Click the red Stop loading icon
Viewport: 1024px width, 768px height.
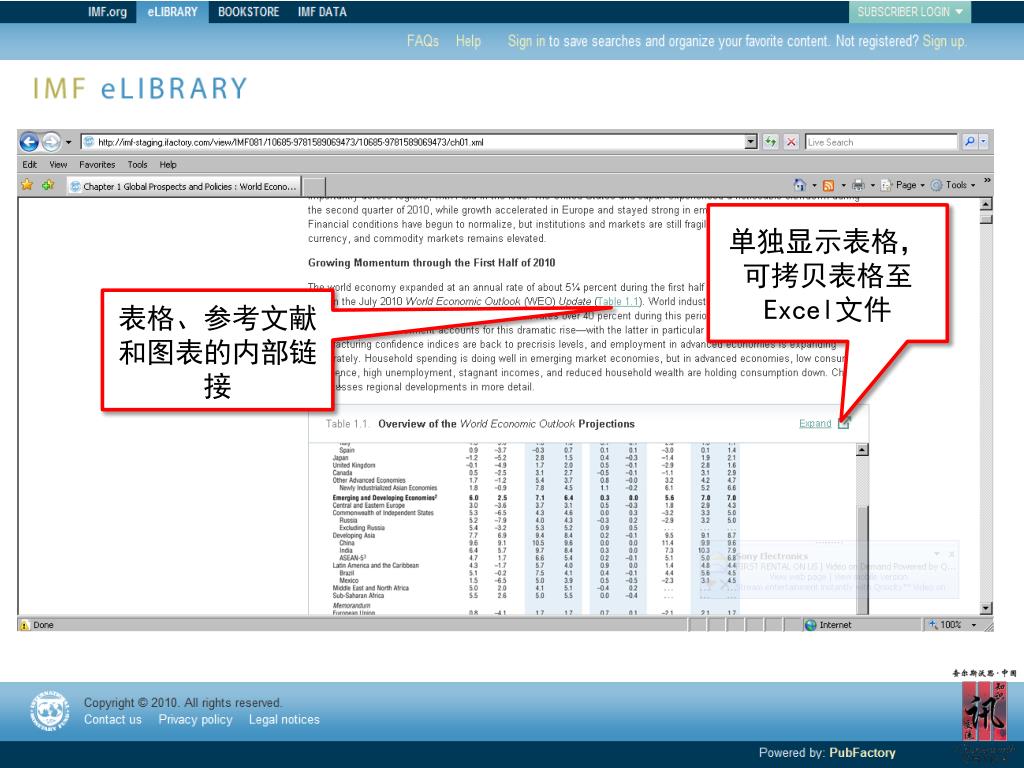tap(791, 142)
